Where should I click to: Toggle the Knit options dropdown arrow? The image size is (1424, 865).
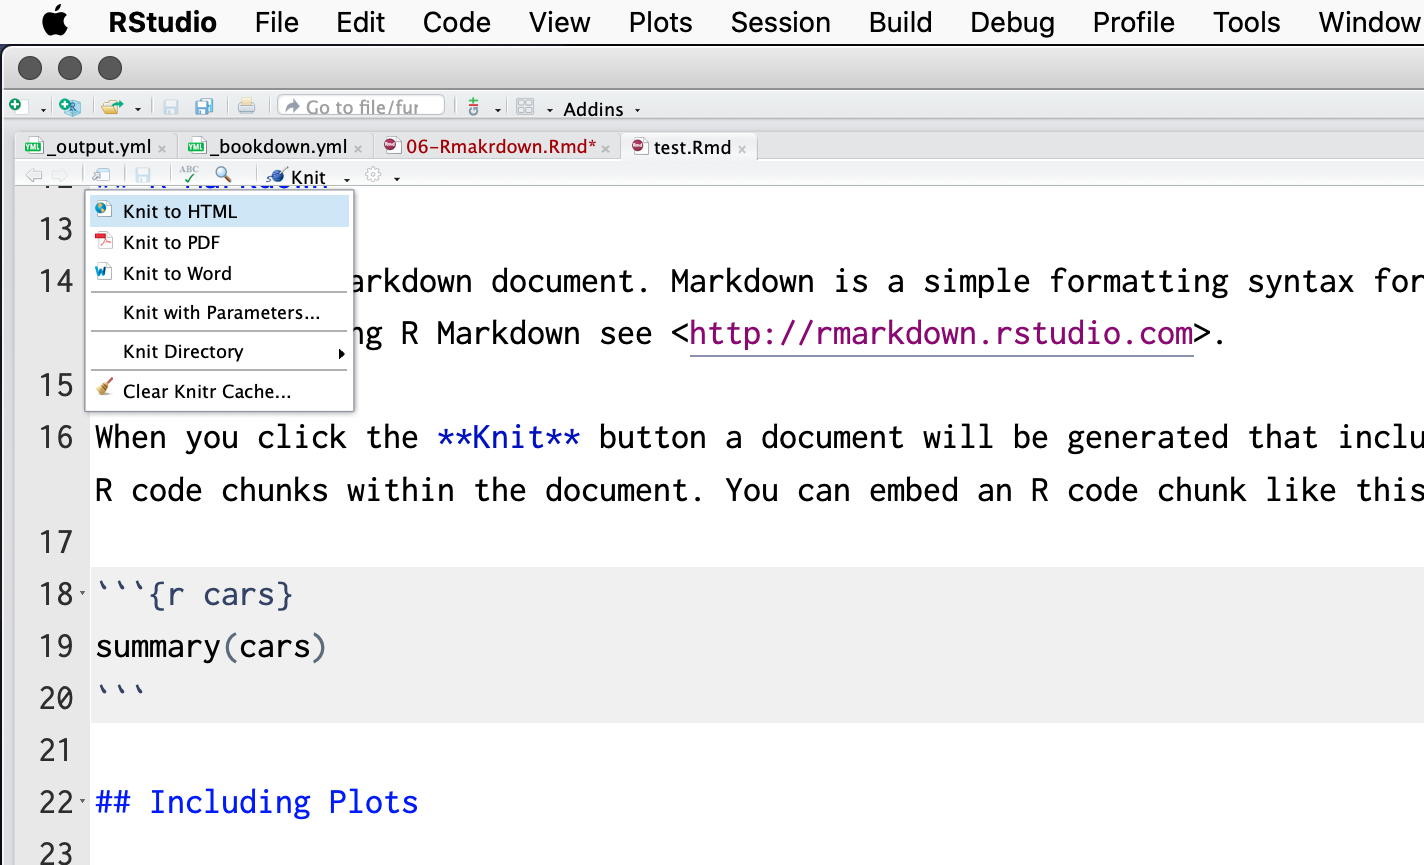click(347, 178)
